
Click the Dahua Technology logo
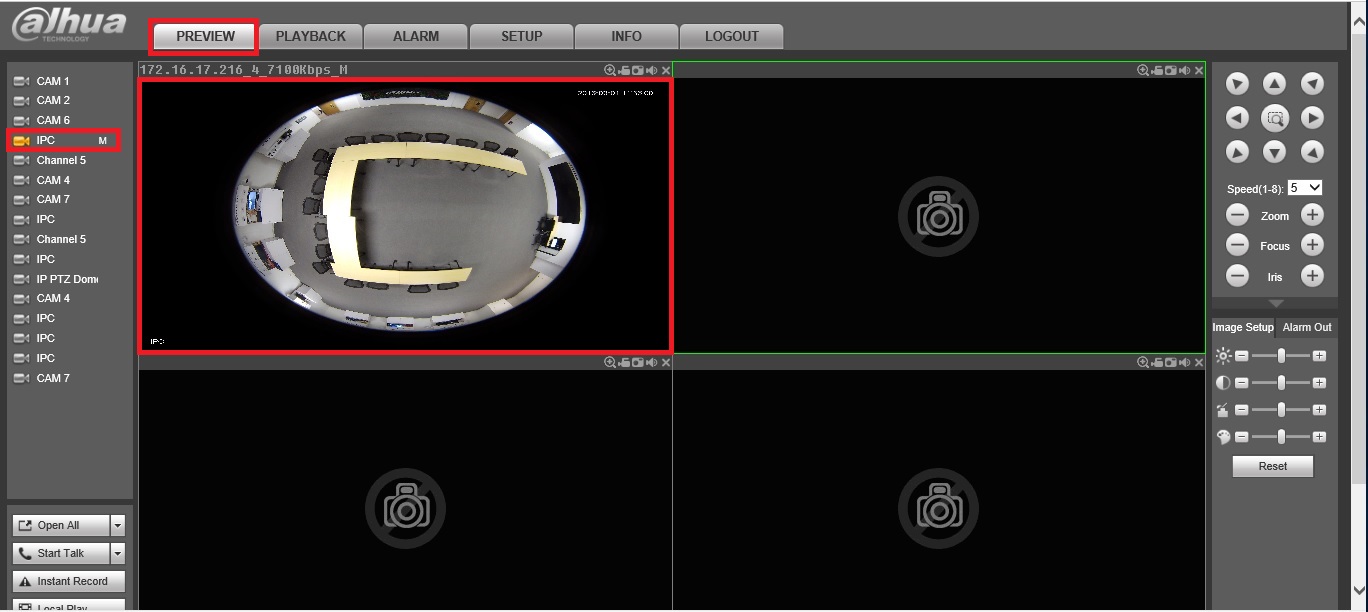[68, 25]
